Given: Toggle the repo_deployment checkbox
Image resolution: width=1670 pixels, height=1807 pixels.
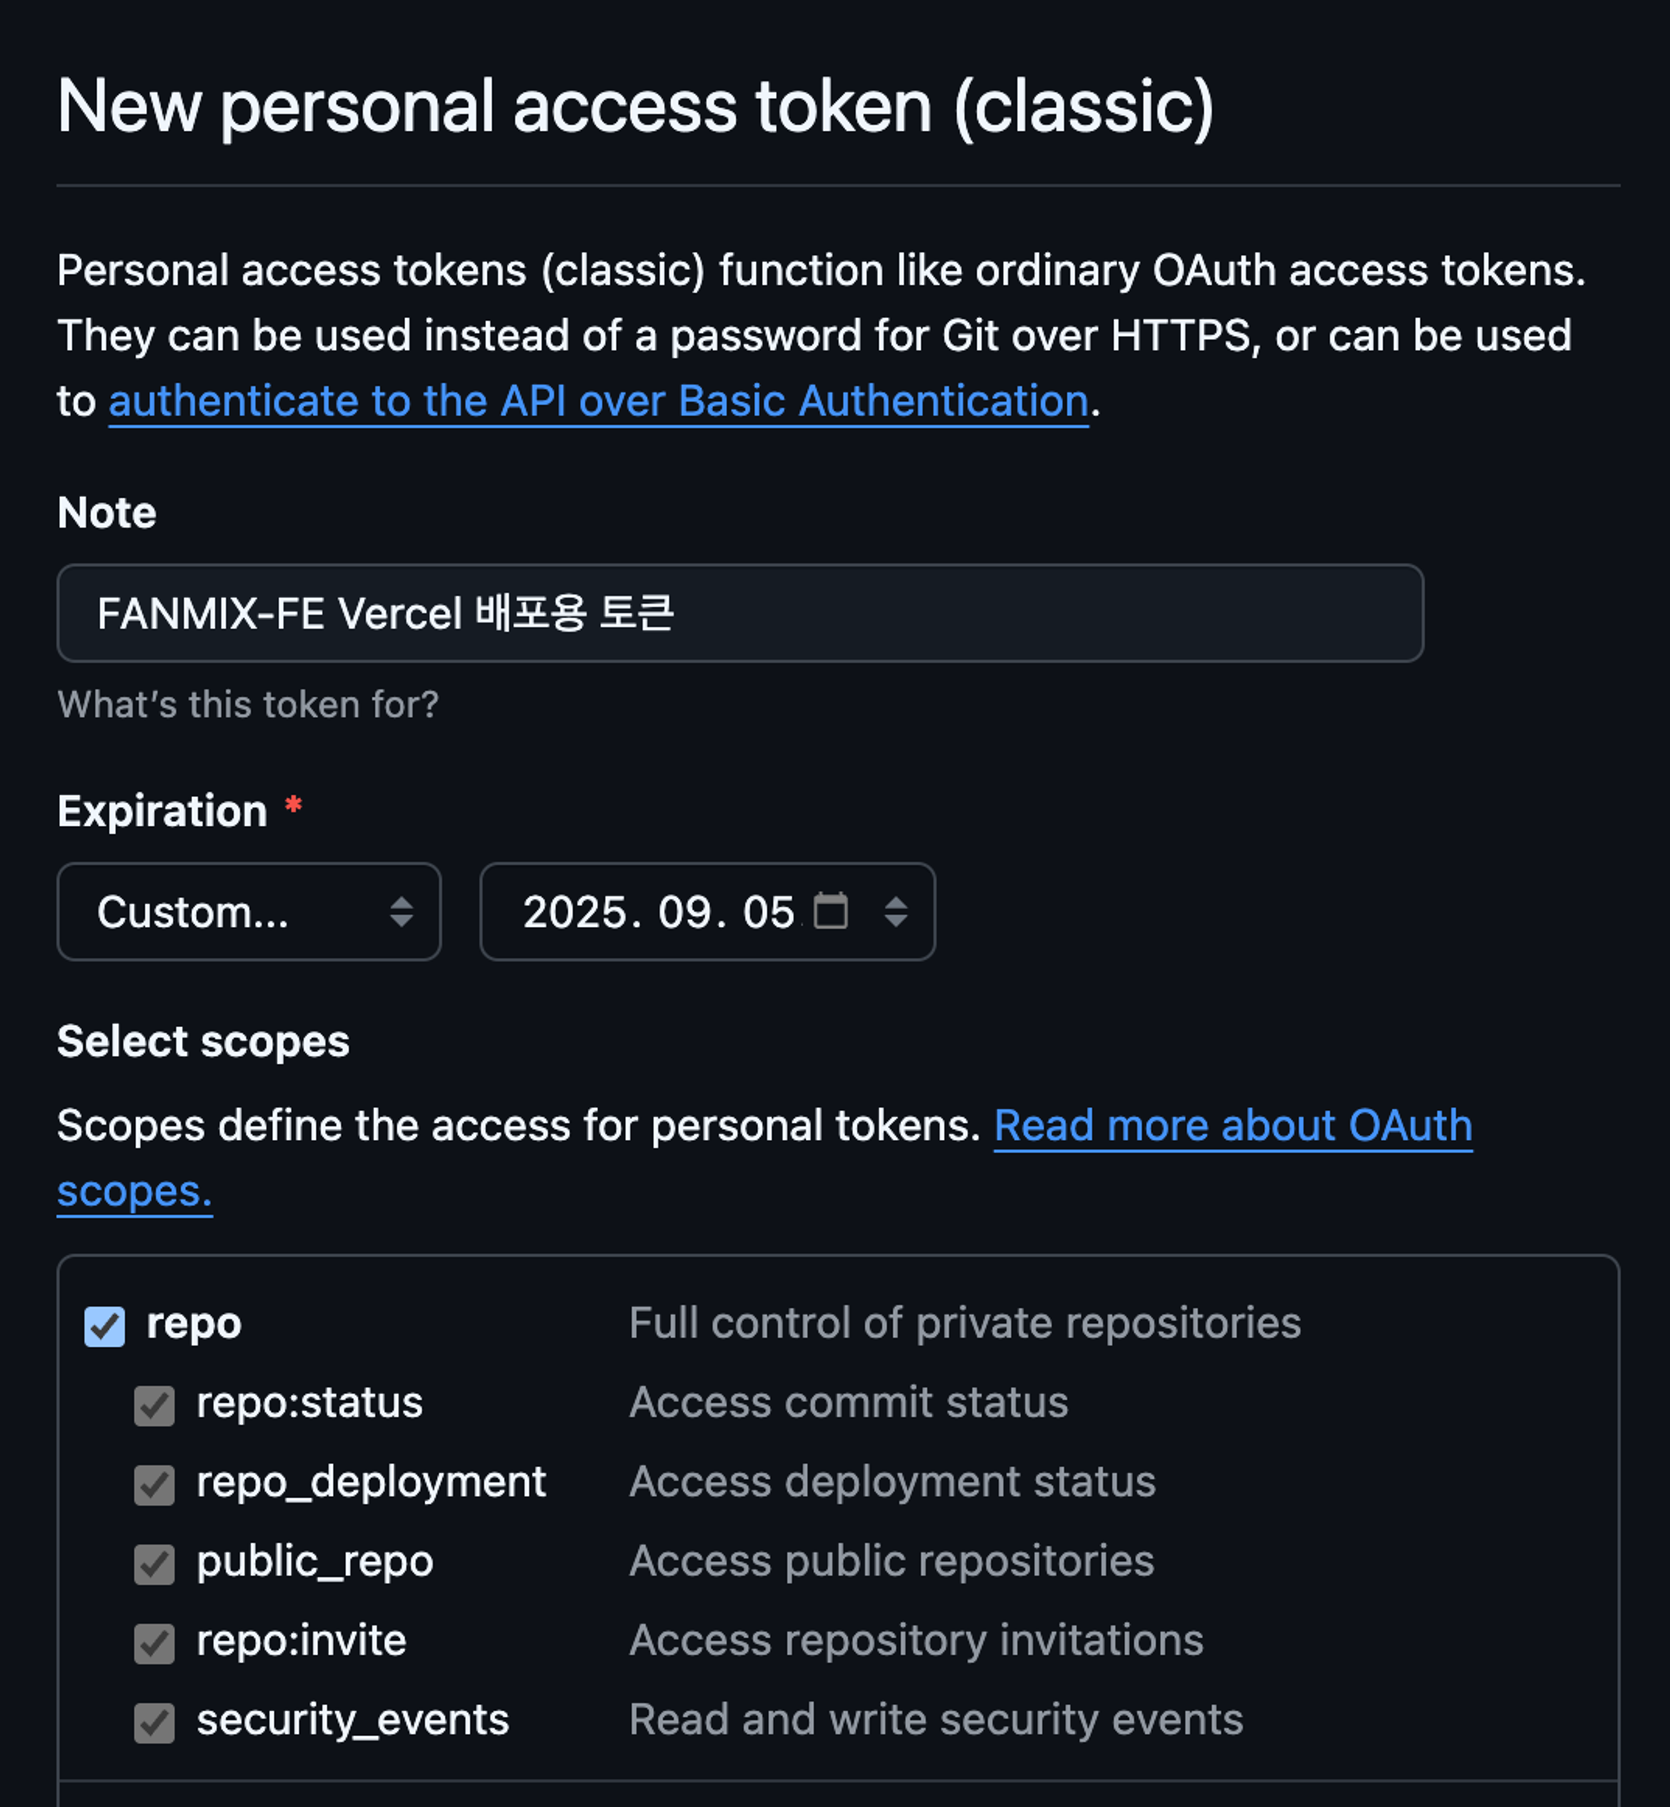Looking at the screenshot, I should coord(152,1484).
